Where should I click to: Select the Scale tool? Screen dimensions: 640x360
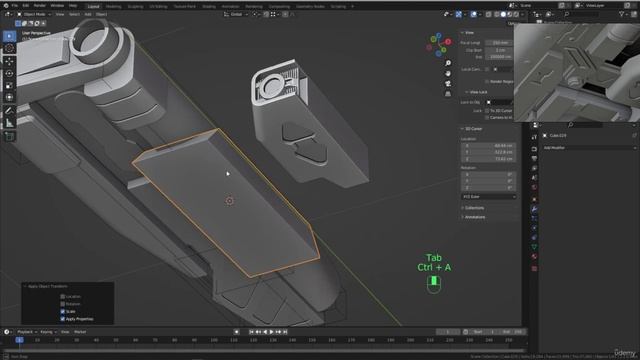[9, 85]
